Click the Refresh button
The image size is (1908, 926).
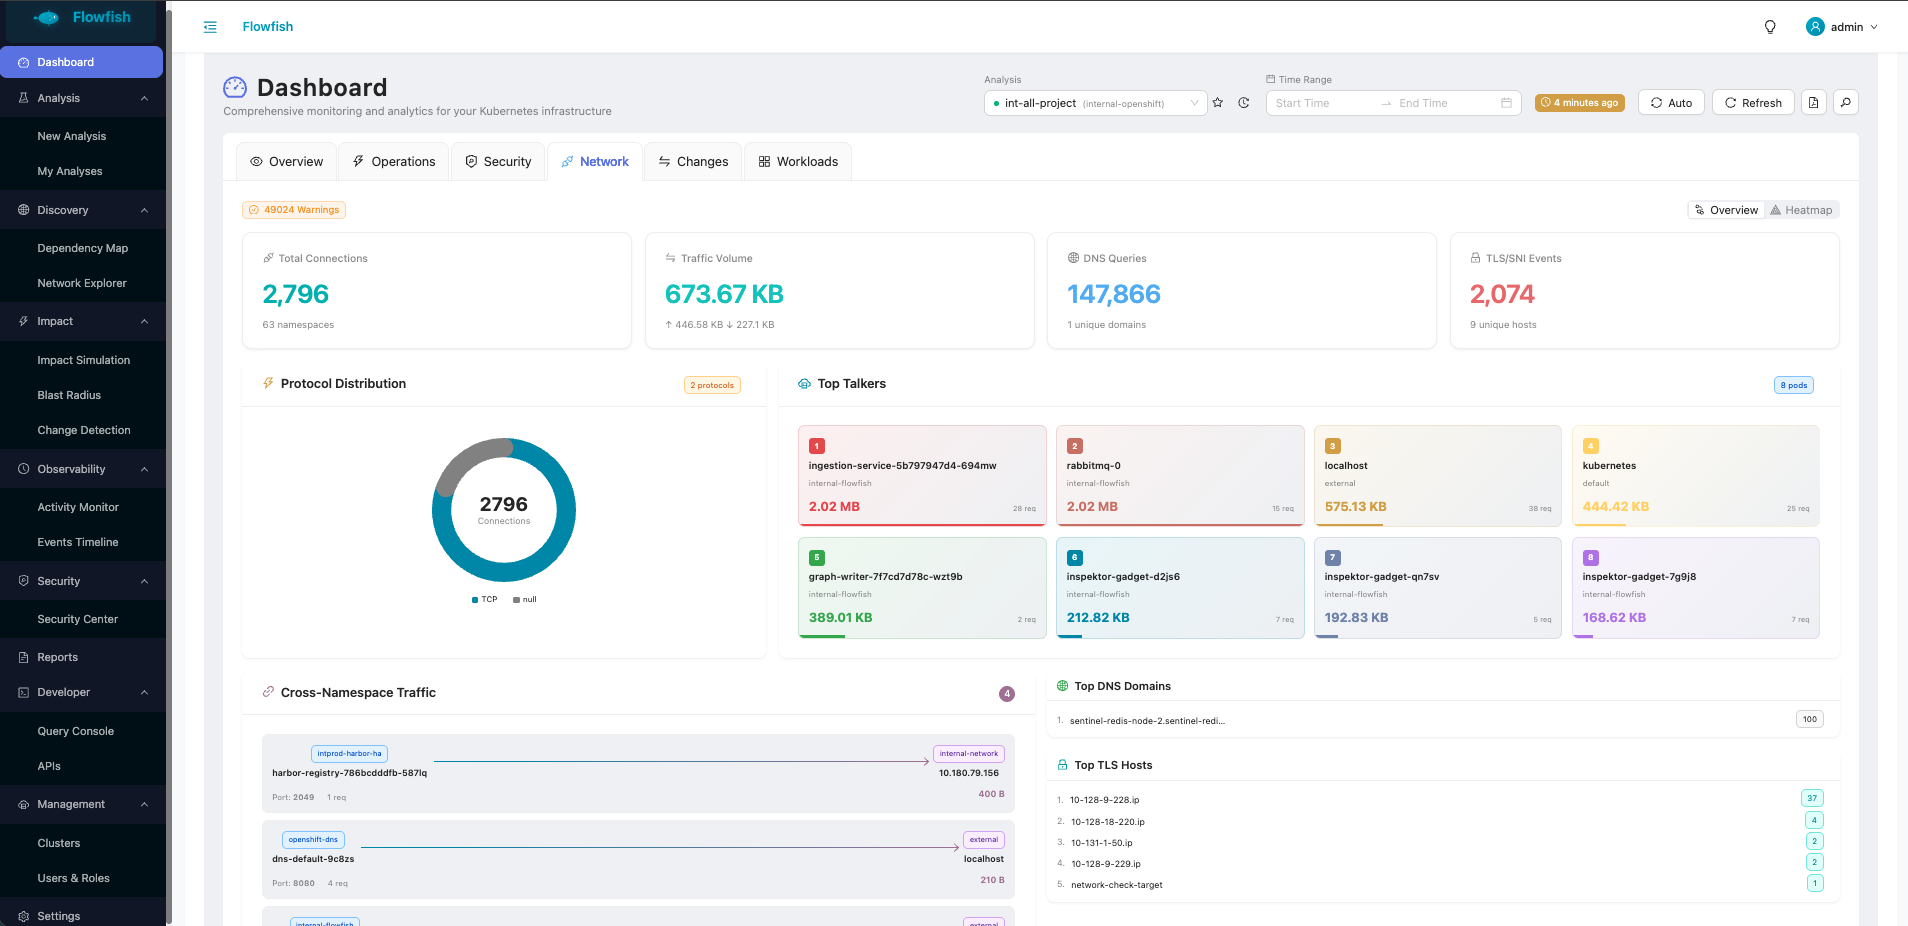(1753, 102)
